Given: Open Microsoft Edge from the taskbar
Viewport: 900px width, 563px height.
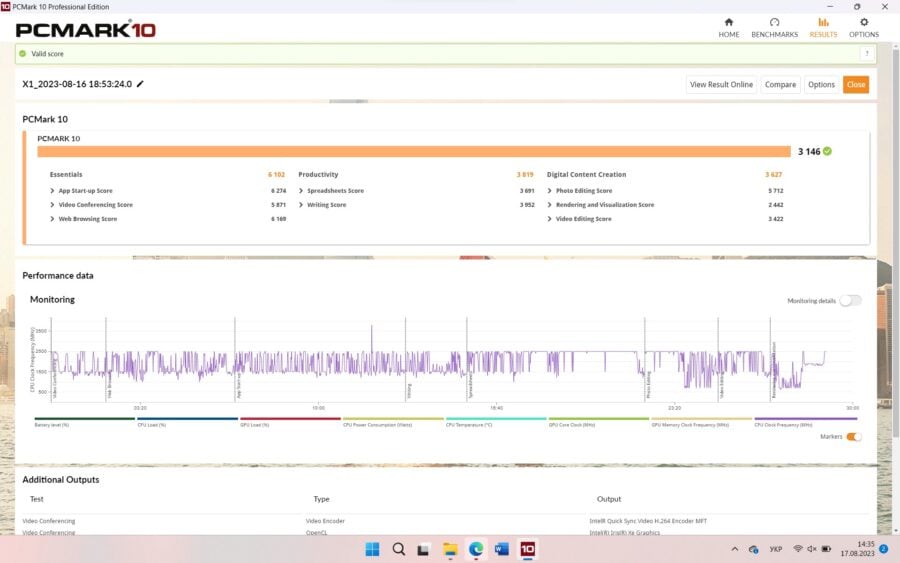Looking at the screenshot, I should [x=476, y=549].
